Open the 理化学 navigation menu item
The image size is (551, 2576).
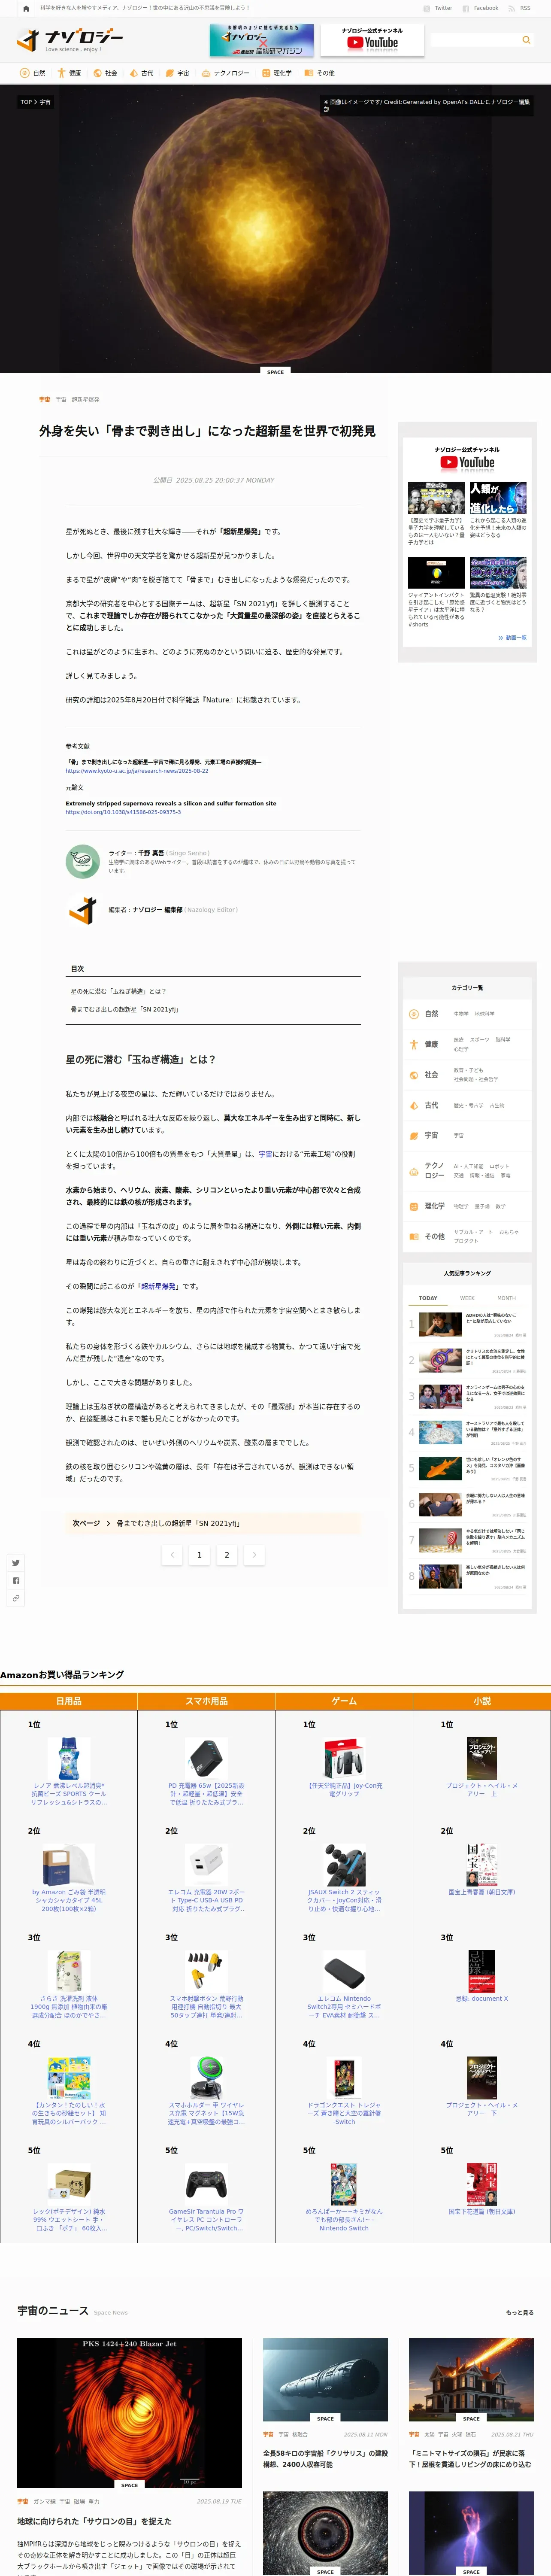(x=276, y=73)
